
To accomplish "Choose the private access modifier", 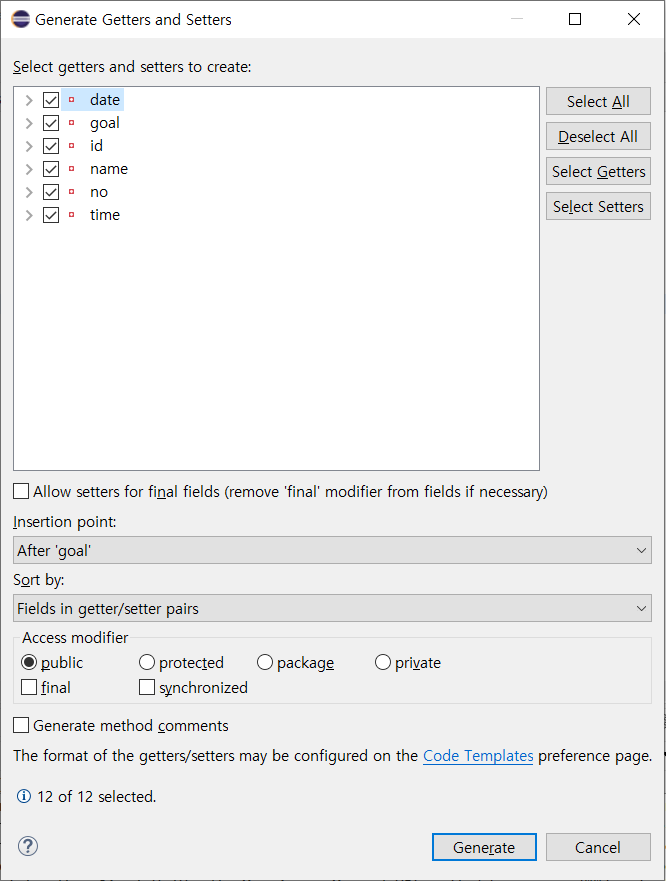I will (x=383, y=662).
